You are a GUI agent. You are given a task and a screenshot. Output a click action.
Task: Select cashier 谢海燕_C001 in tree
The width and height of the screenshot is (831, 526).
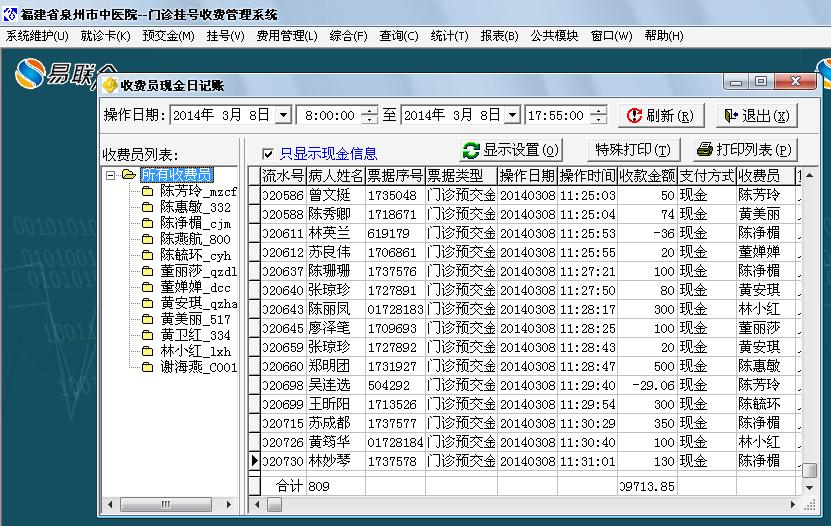pos(198,367)
